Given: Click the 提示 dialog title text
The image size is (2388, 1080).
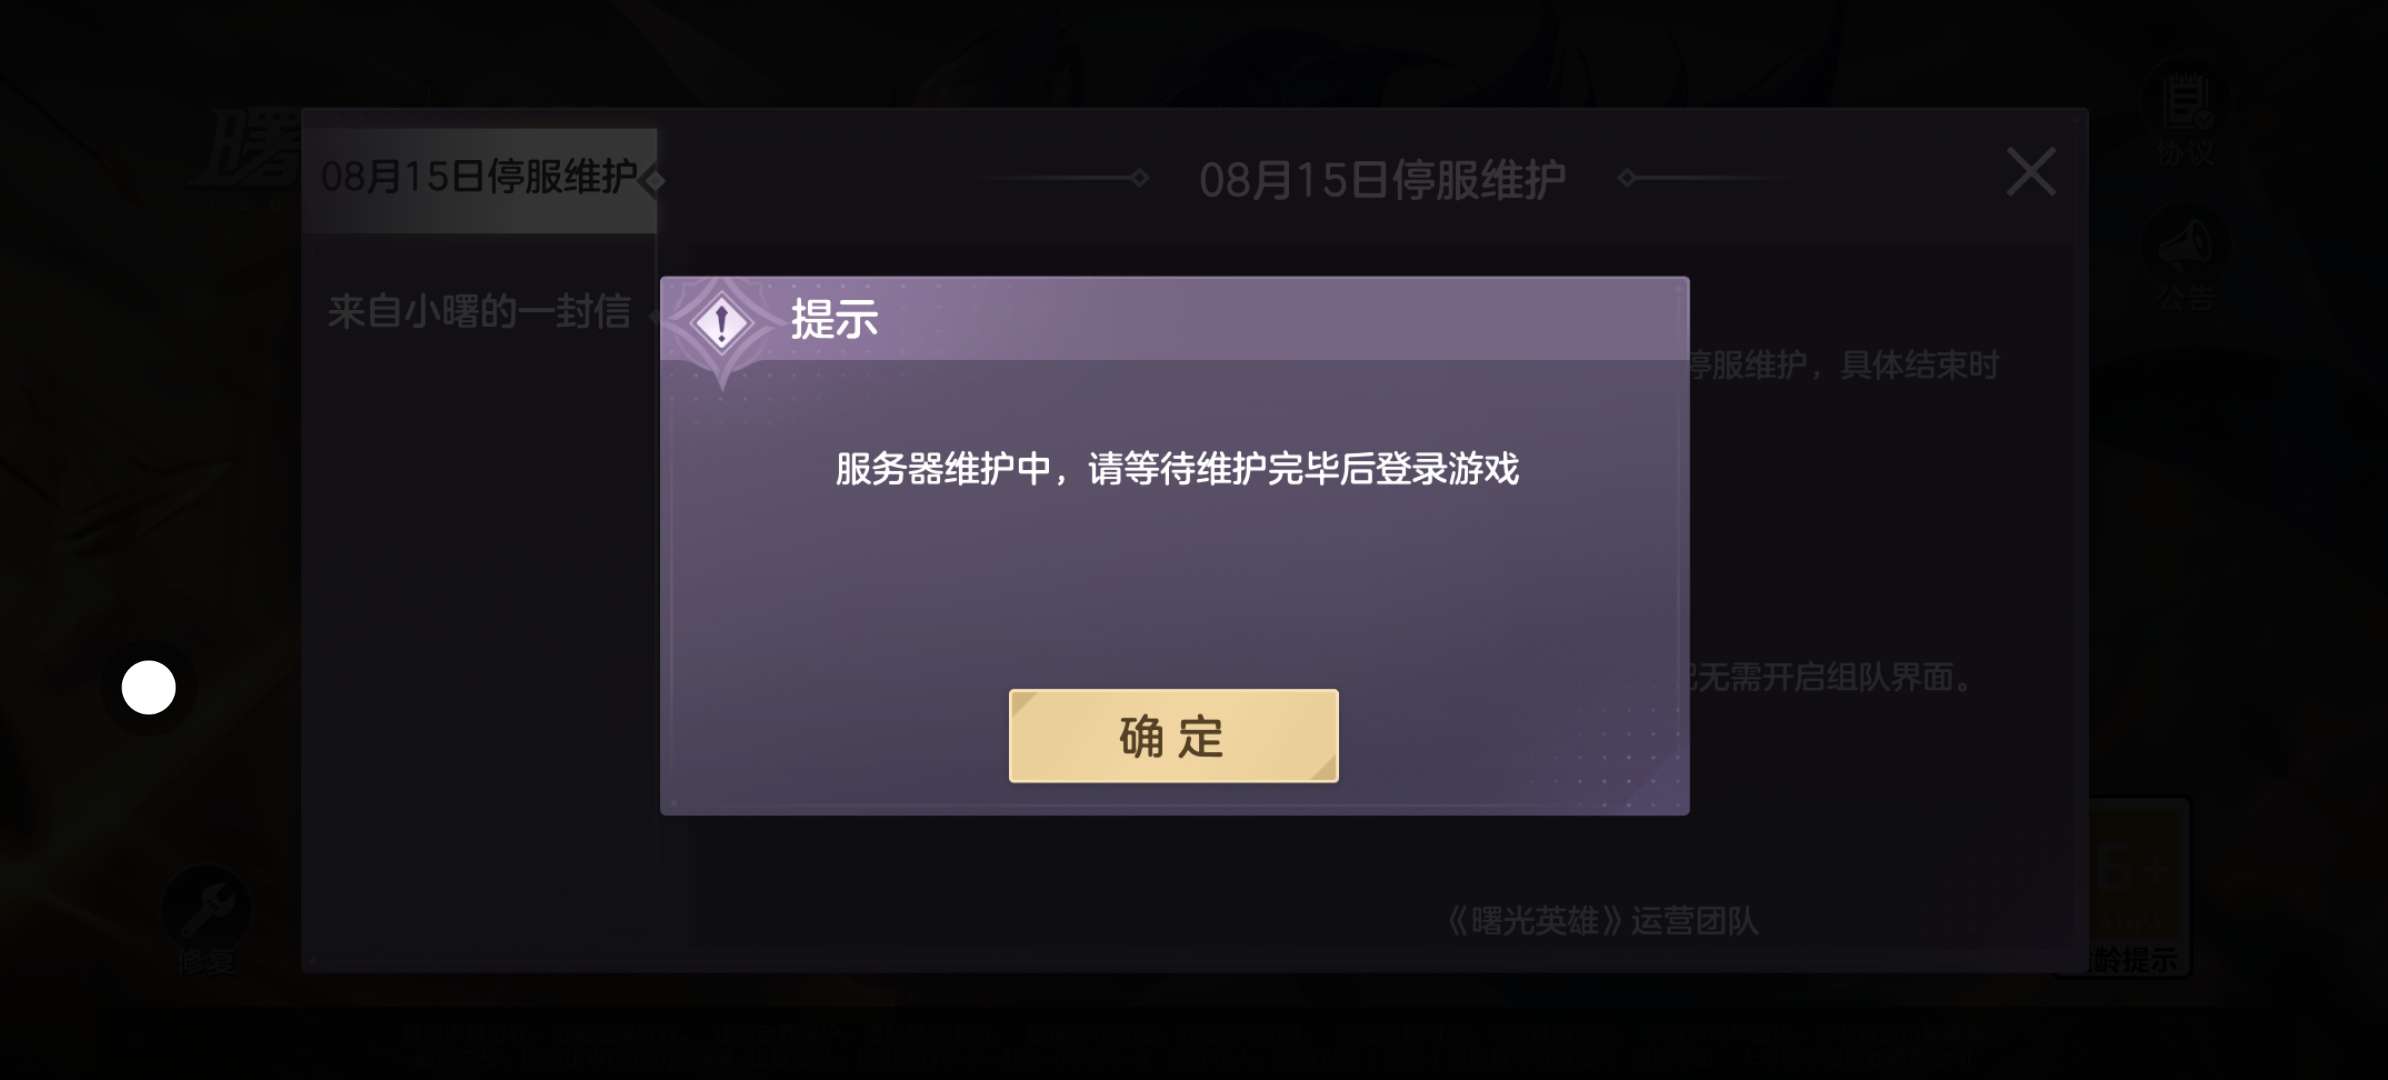Looking at the screenshot, I should click(x=835, y=320).
